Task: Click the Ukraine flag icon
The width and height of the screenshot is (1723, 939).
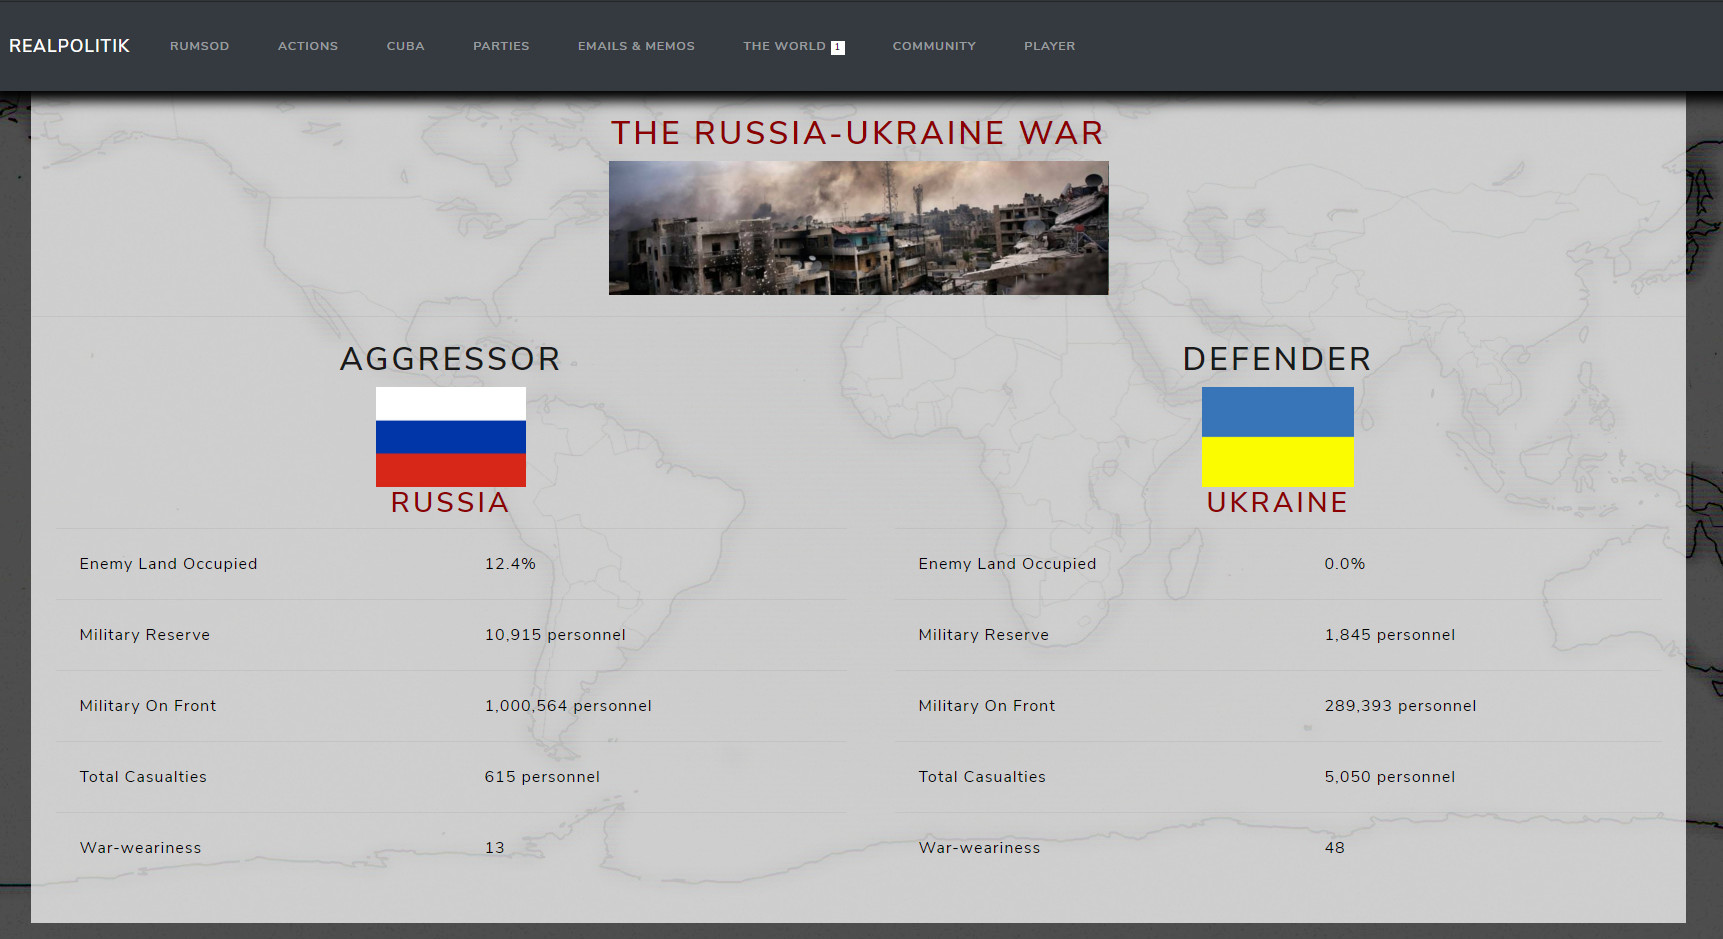Action: pyautogui.click(x=1277, y=437)
